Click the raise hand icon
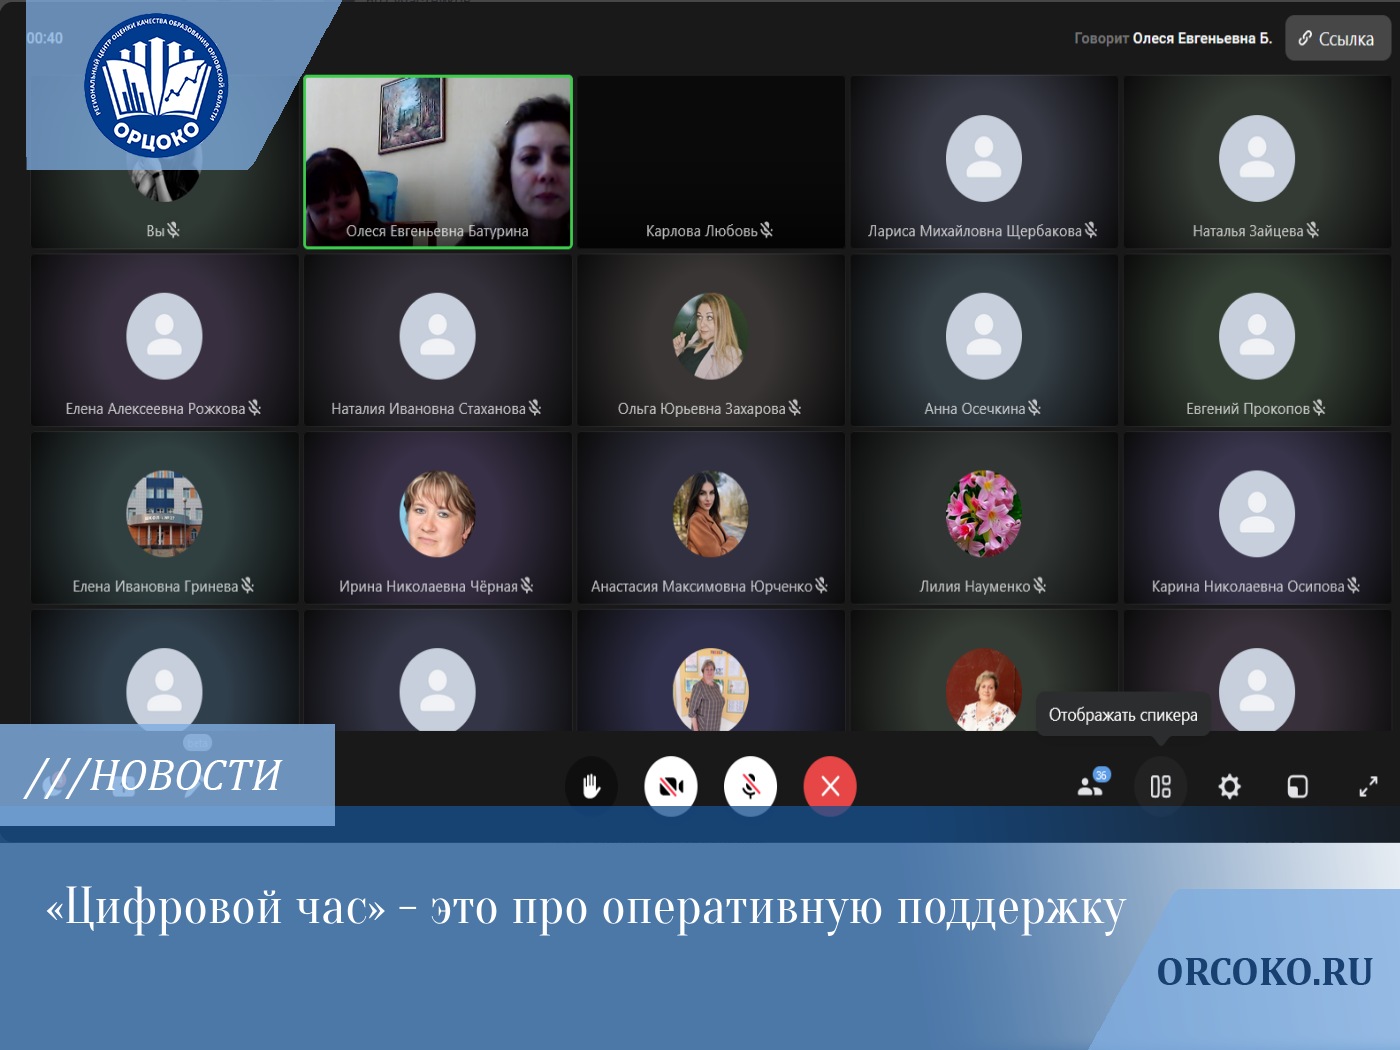This screenshot has height=1050, width=1400. 591,786
